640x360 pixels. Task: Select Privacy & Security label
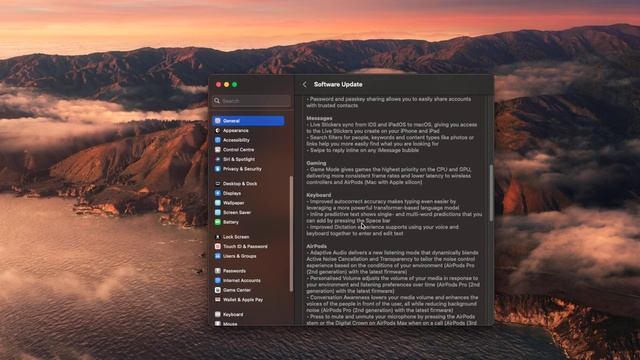point(242,169)
